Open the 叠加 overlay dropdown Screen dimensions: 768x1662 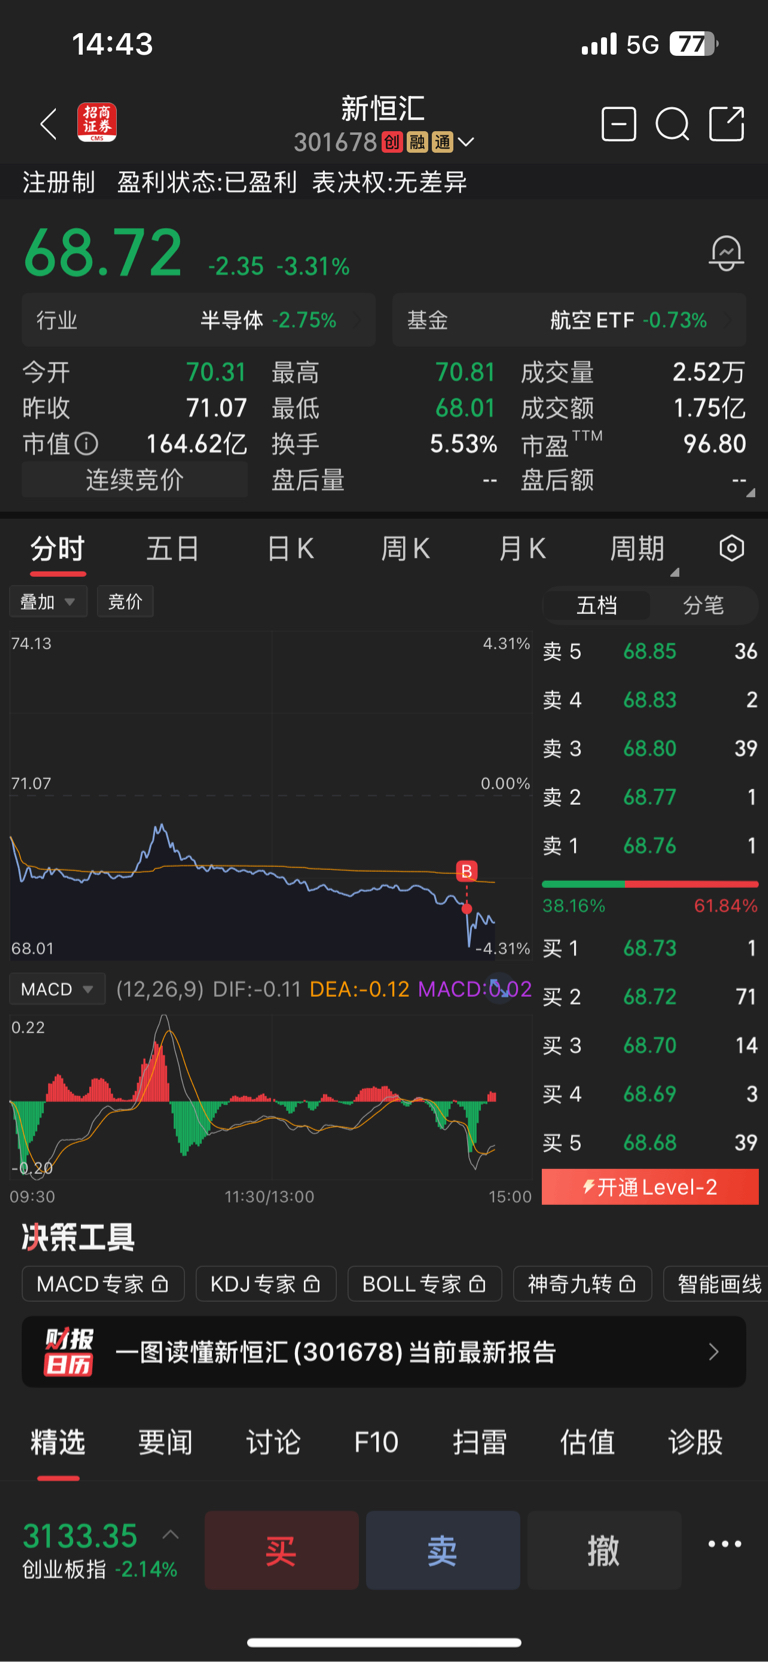click(48, 602)
